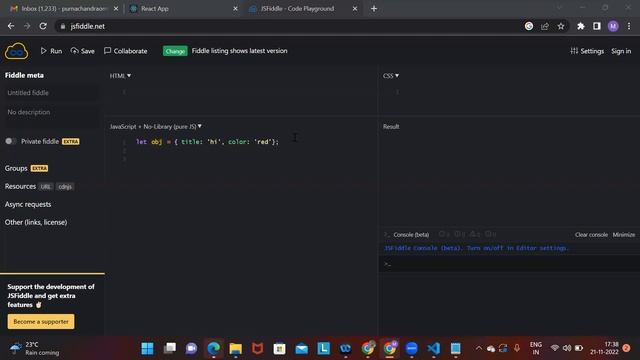Viewport: 640px width, 360px height.
Task: Open McAfee from the taskbar
Action: (258, 348)
